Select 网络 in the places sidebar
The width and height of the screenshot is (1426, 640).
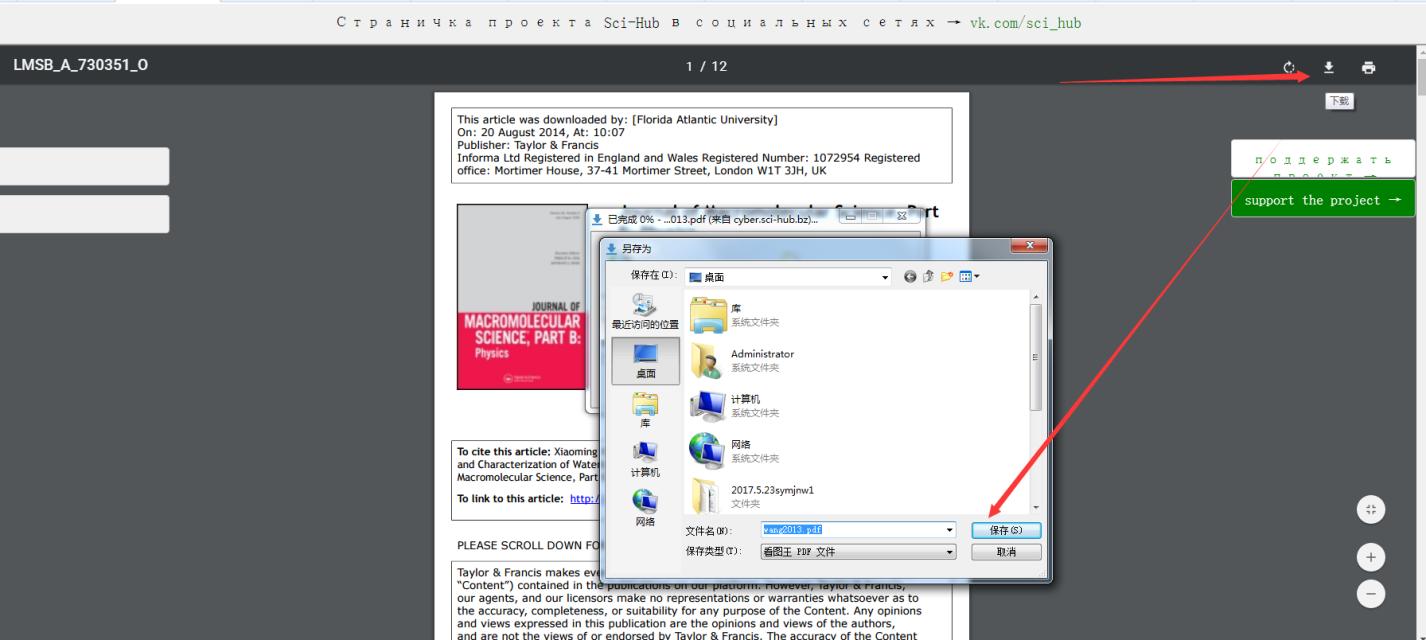click(645, 507)
